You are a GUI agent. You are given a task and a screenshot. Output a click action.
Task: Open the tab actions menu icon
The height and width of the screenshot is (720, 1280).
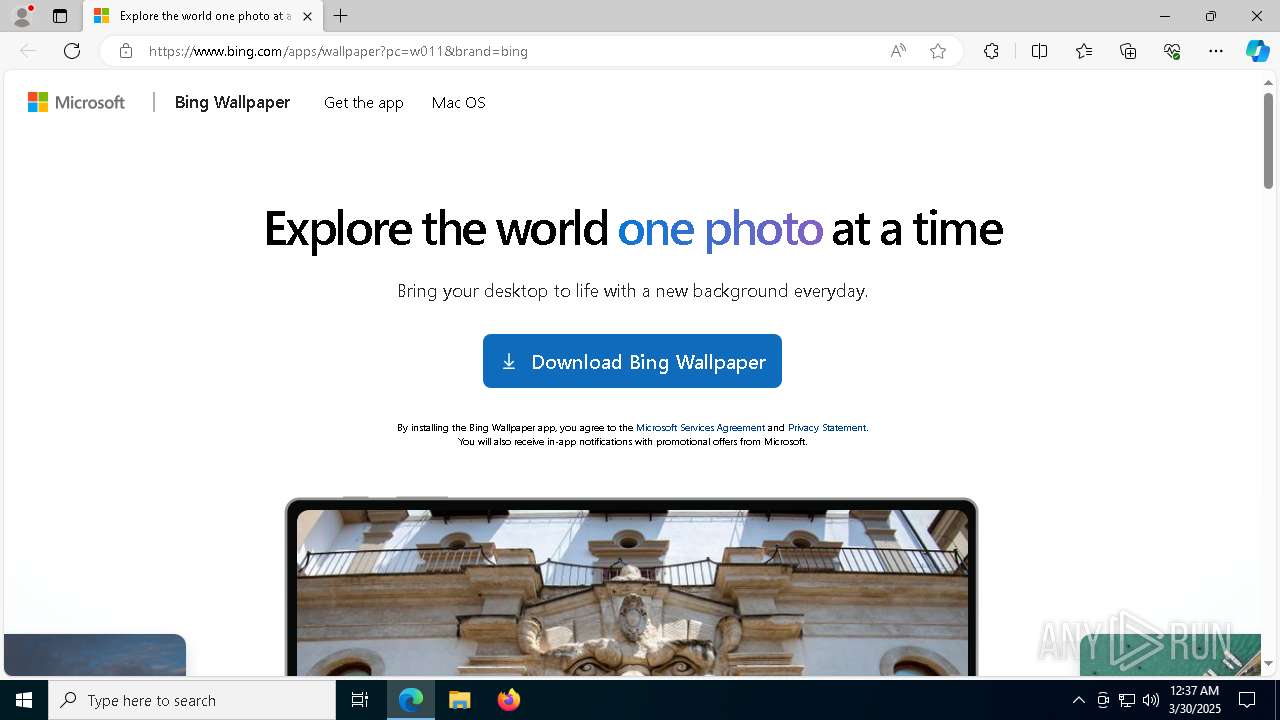(60, 16)
